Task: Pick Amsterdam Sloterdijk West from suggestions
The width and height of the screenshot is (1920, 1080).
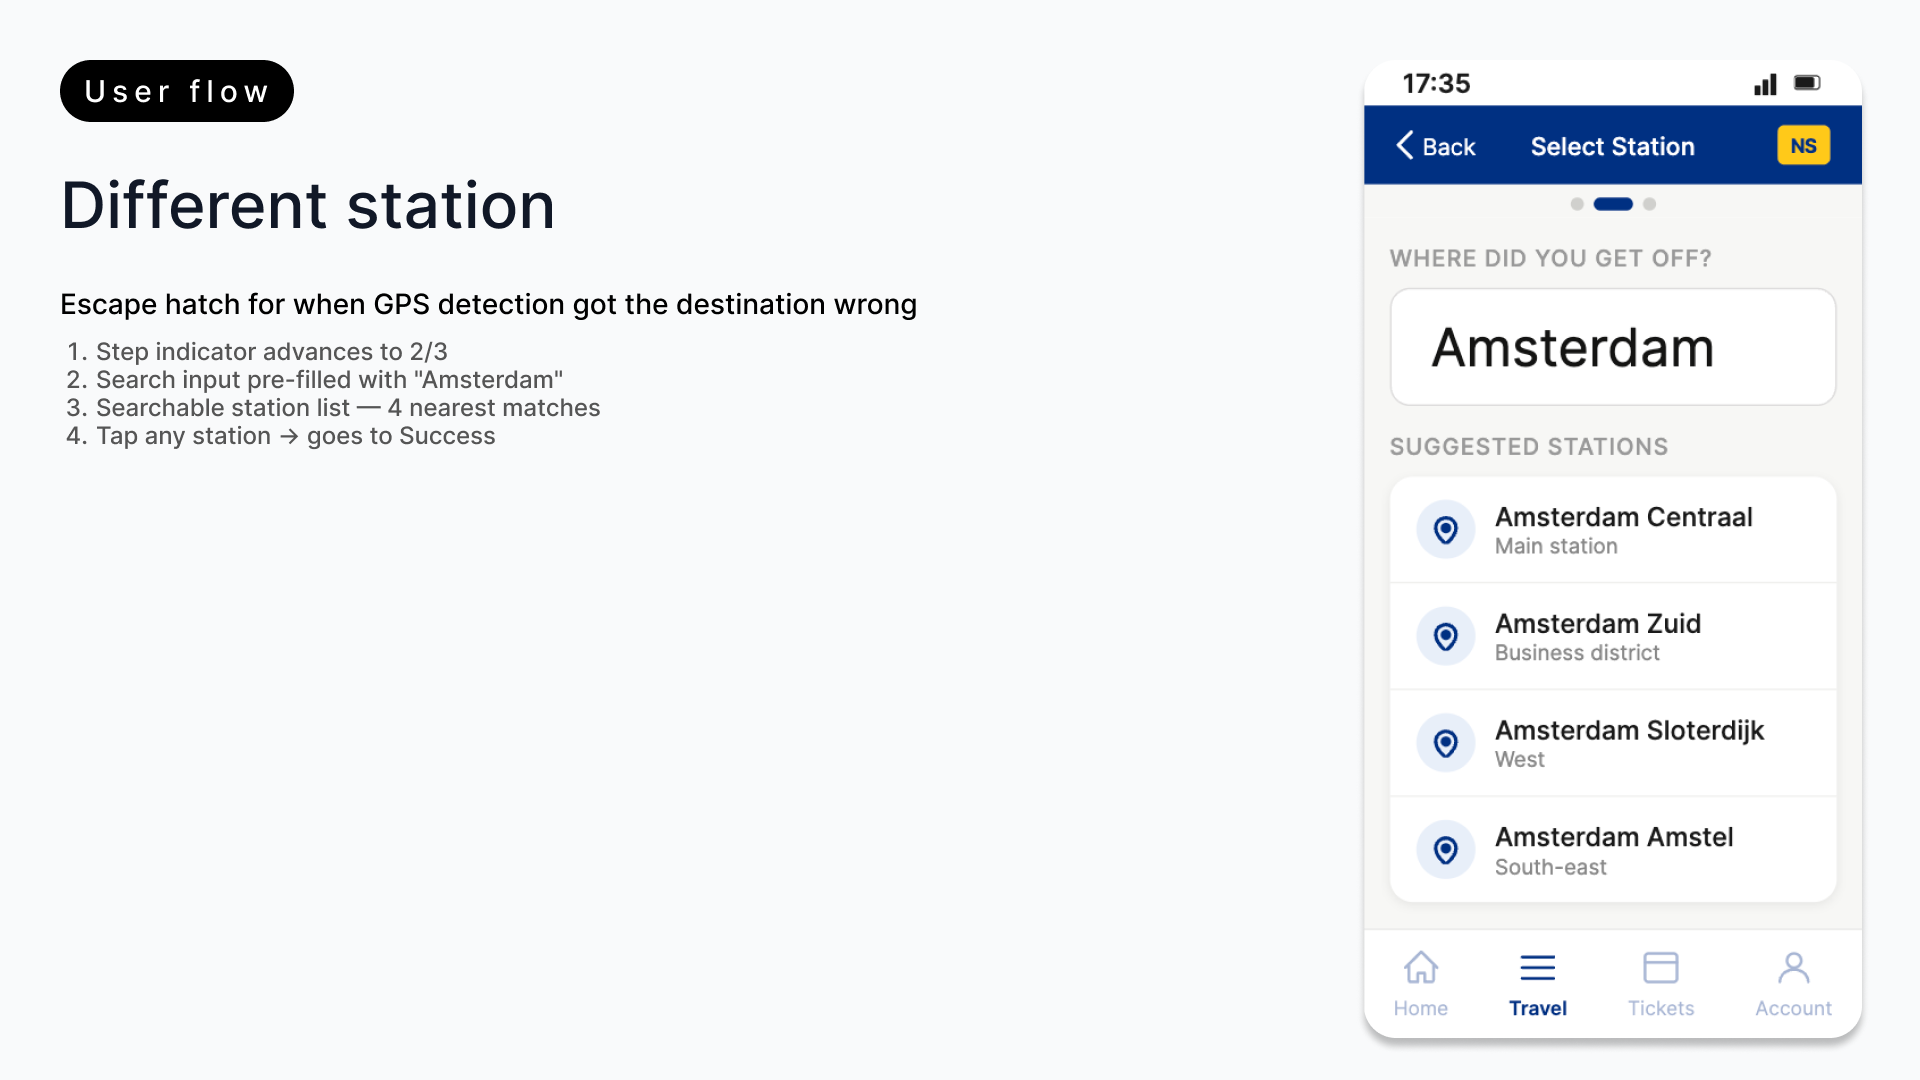Action: 1613,744
